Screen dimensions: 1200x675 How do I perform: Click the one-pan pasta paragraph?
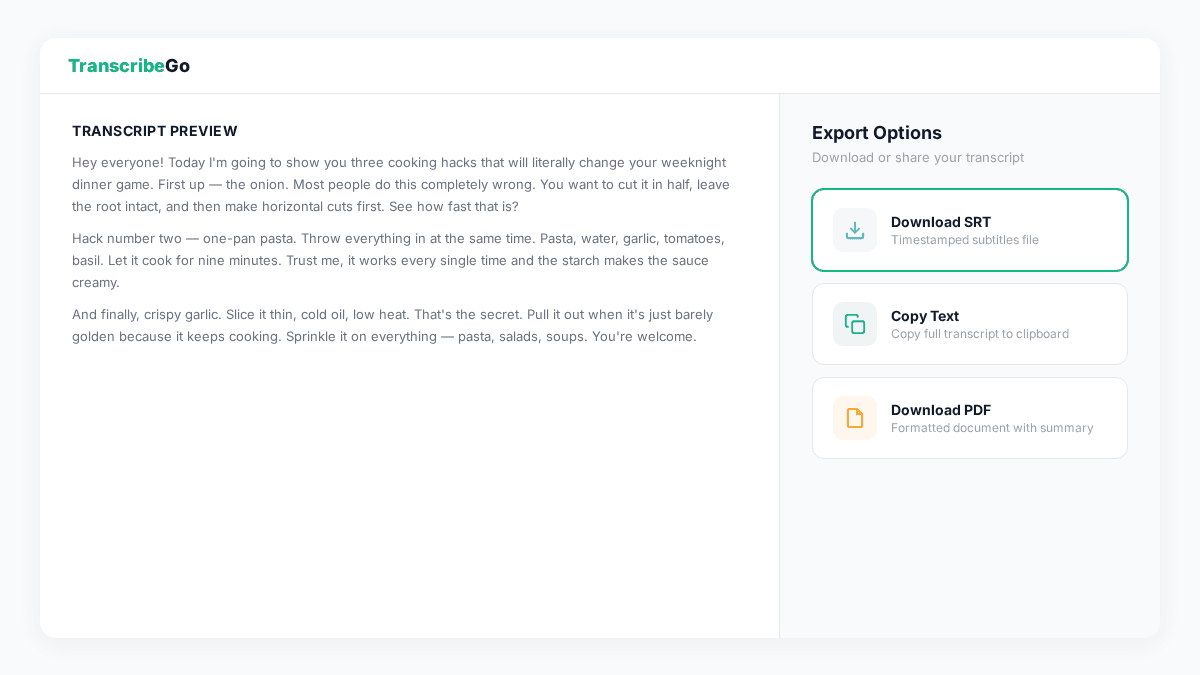400,260
